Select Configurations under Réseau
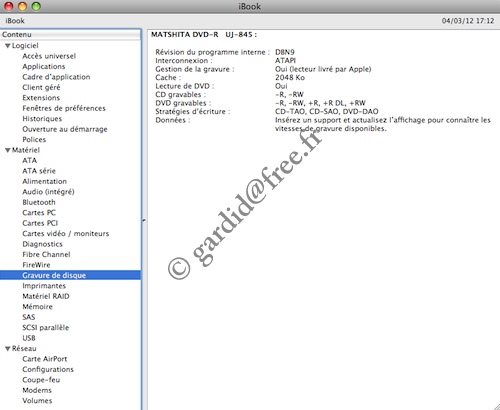 [48, 369]
